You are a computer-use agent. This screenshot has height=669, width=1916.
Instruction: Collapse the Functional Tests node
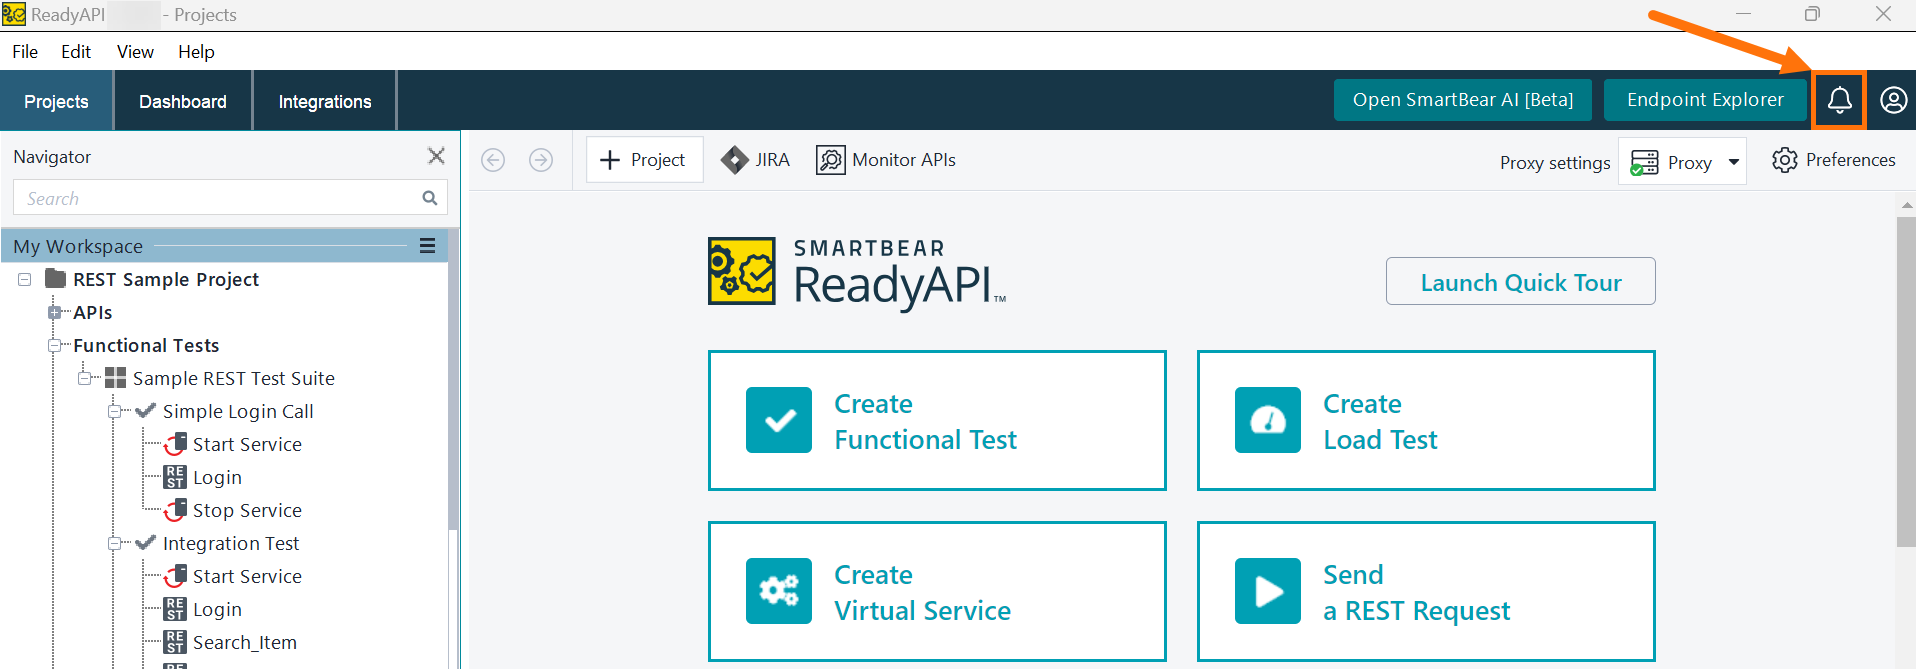[54, 345]
